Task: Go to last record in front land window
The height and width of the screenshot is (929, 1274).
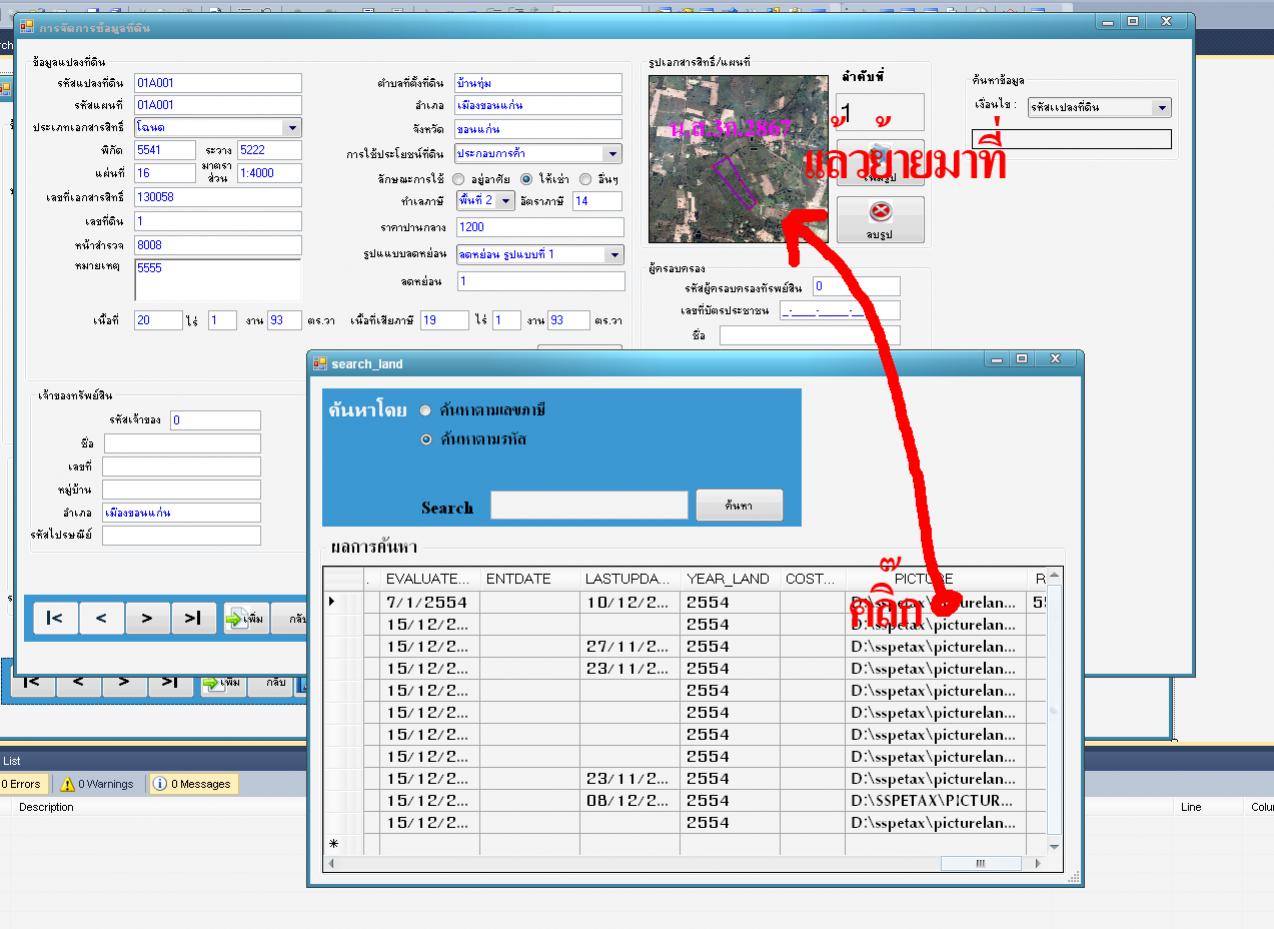Action: [x=194, y=619]
